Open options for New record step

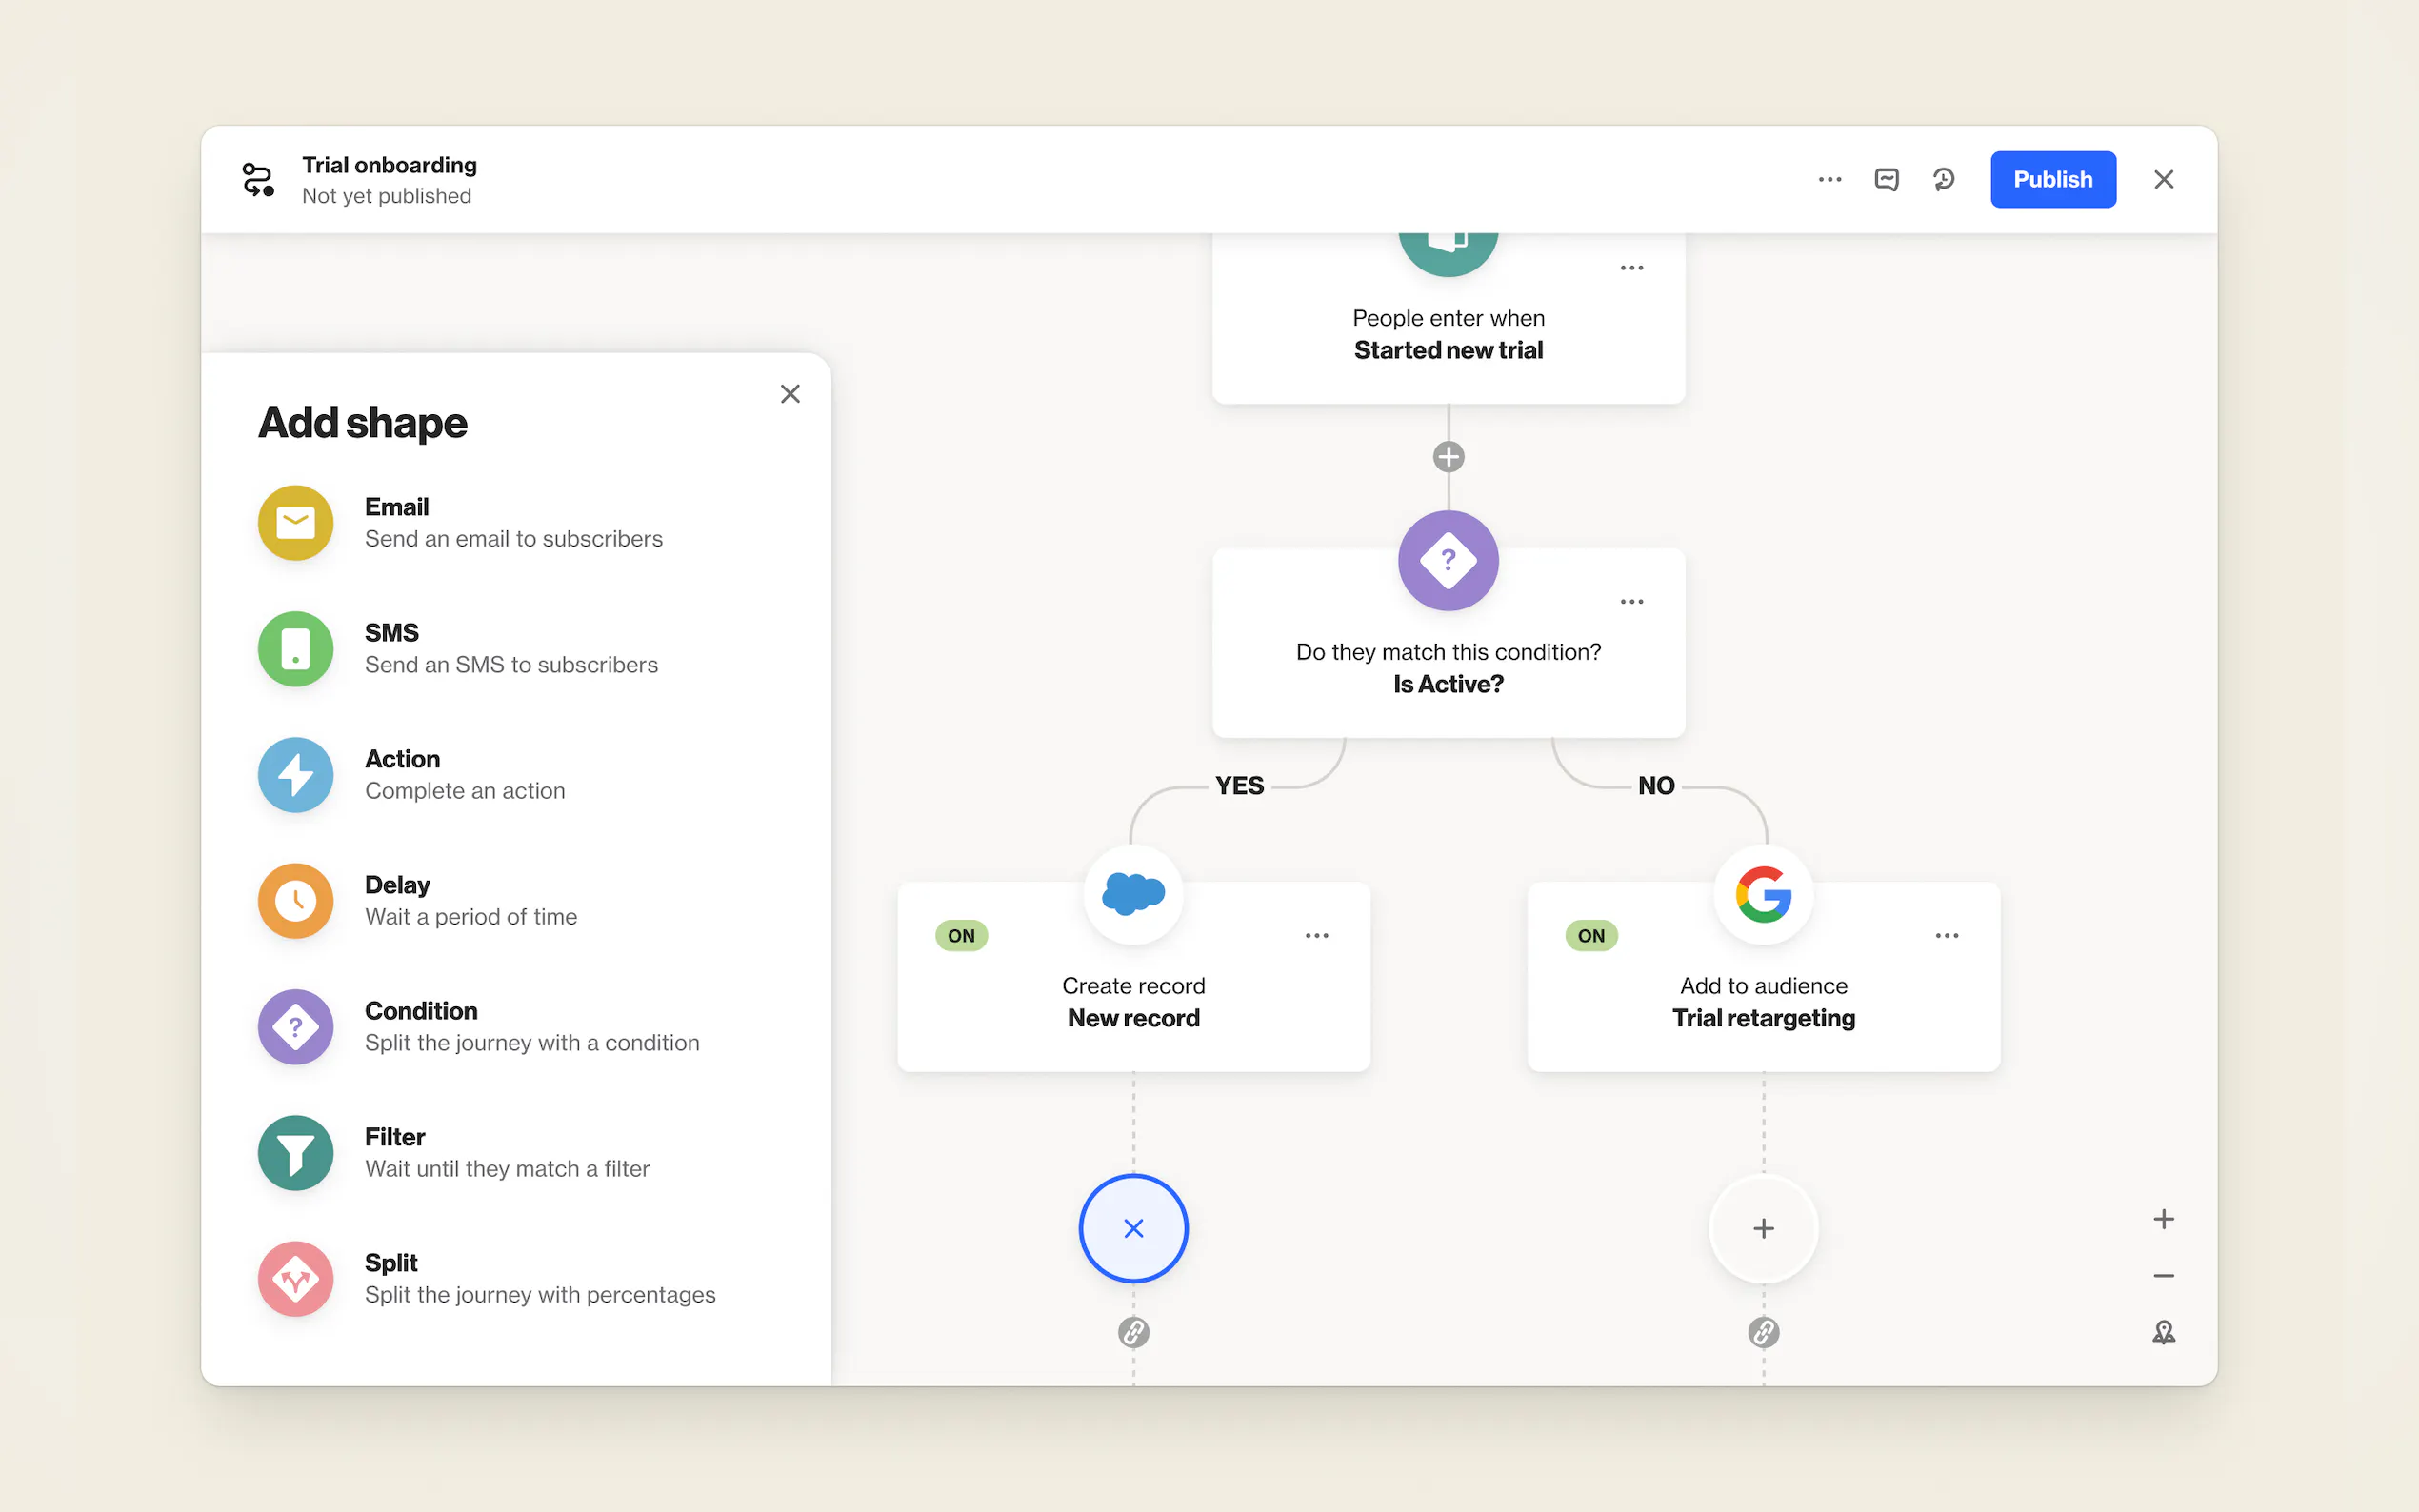[x=1316, y=936]
